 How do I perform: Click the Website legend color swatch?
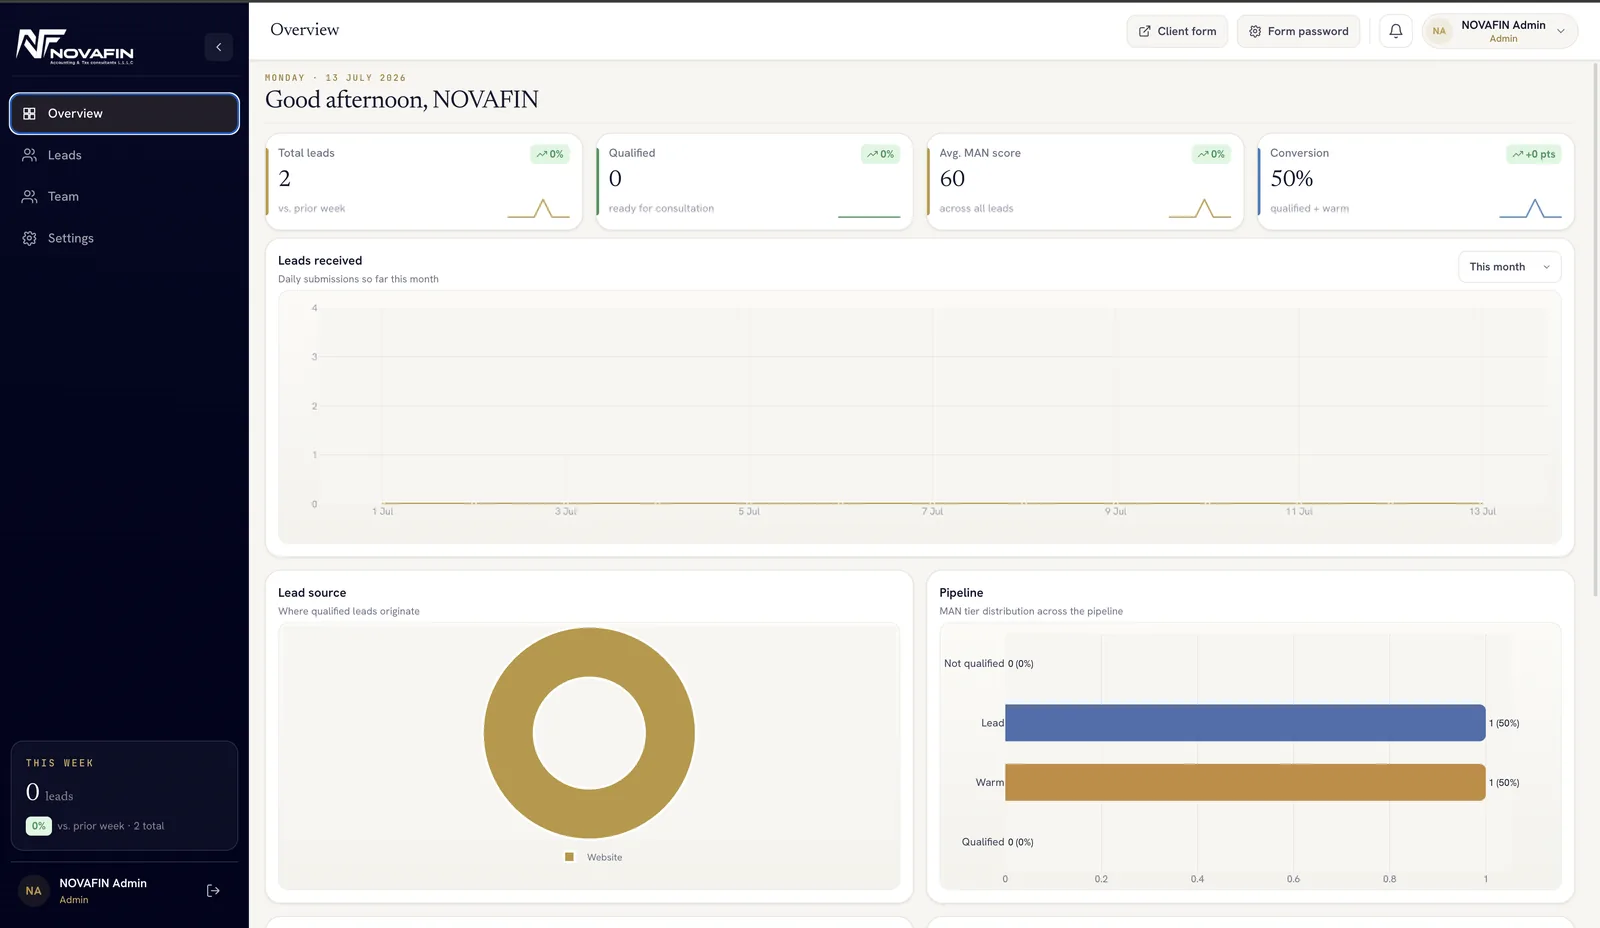pos(569,857)
